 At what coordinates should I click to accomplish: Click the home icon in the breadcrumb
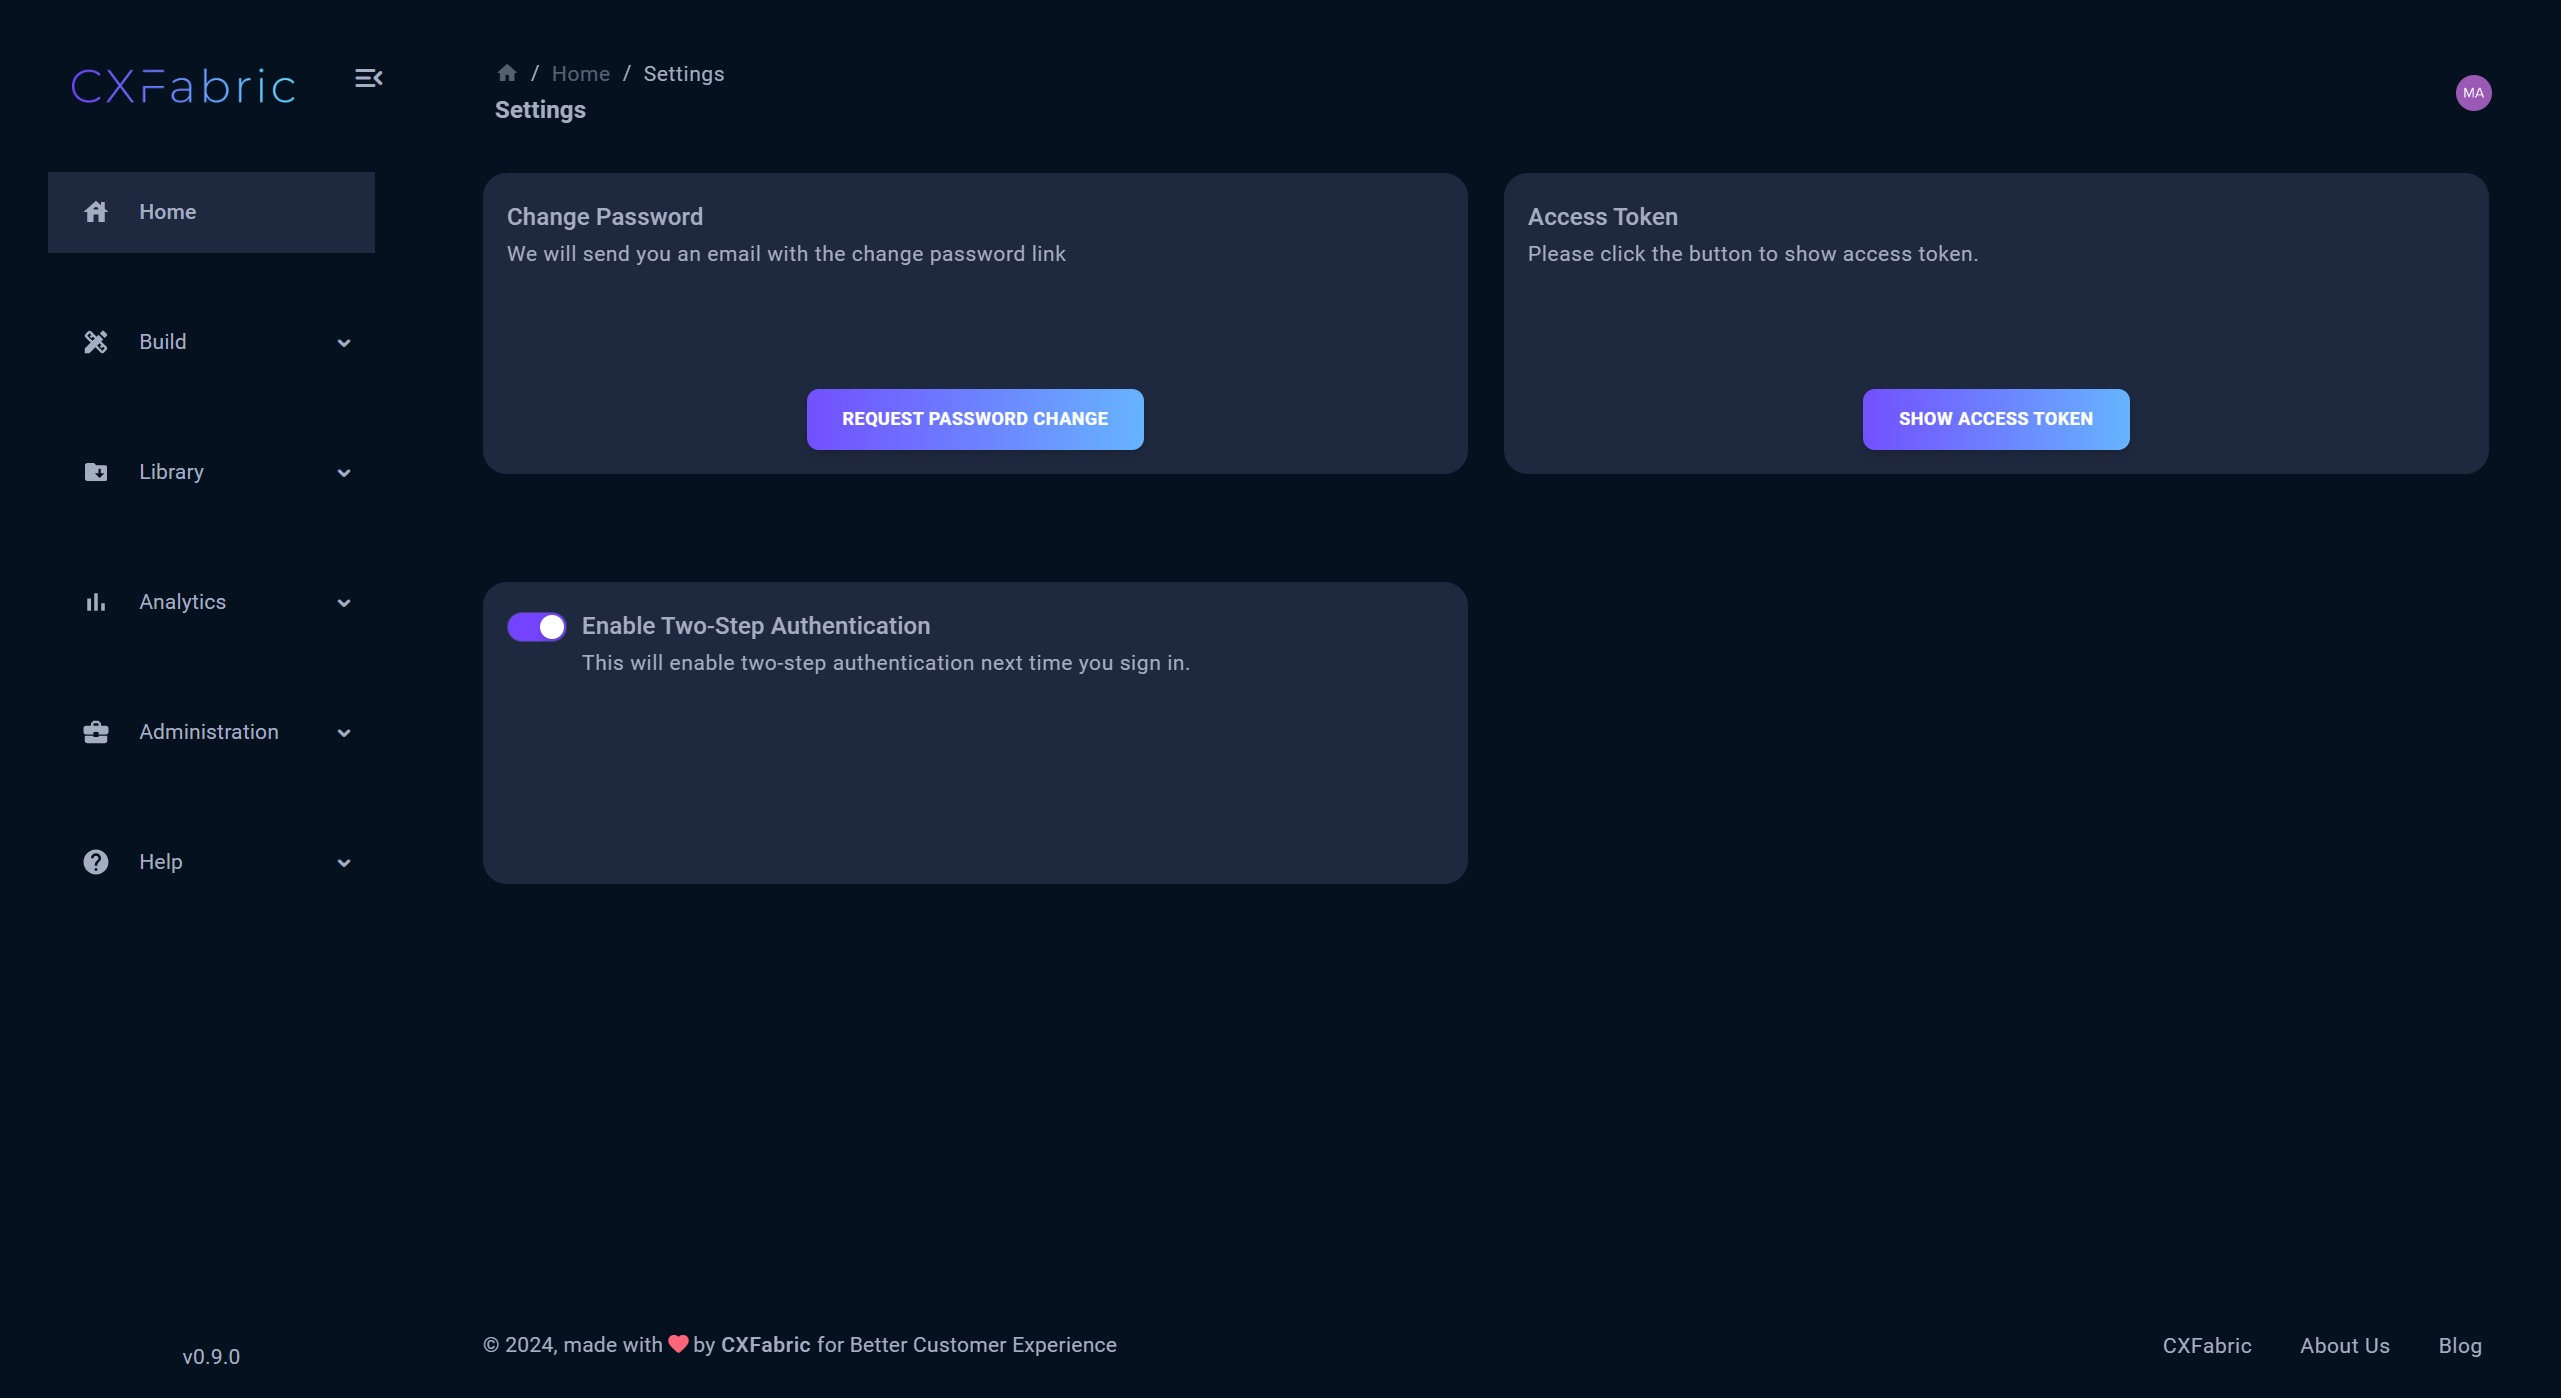(507, 73)
